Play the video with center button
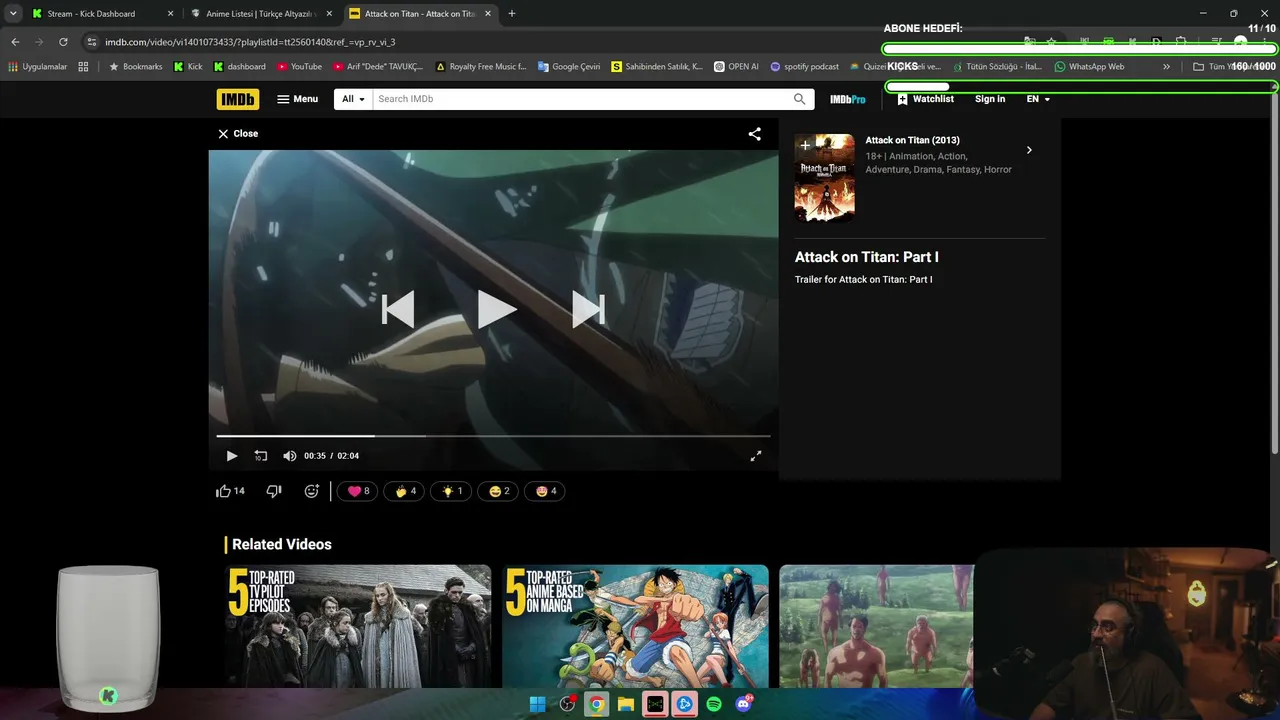This screenshot has width=1280, height=720. click(495, 309)
